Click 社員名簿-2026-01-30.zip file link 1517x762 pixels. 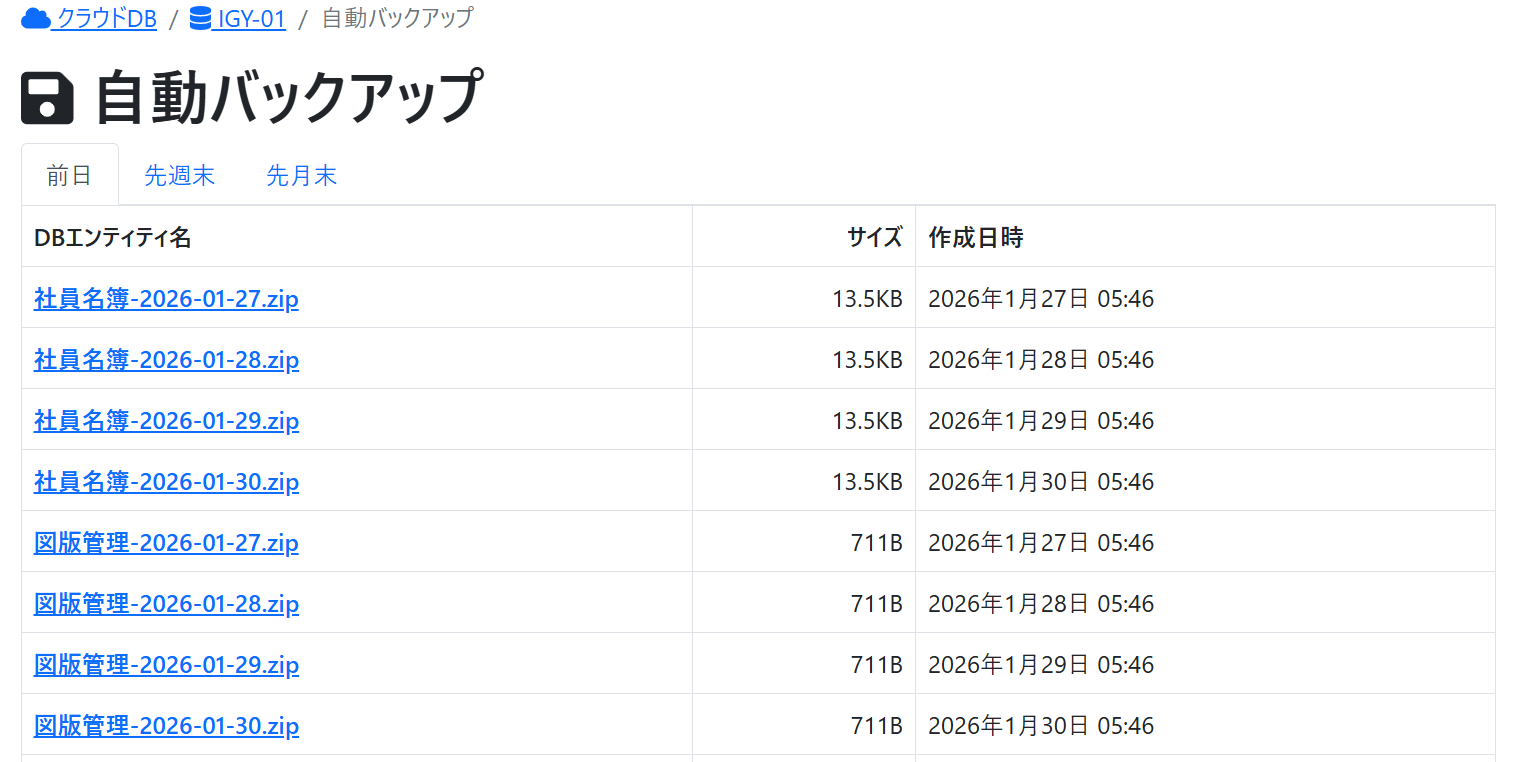tap(166, 481)
